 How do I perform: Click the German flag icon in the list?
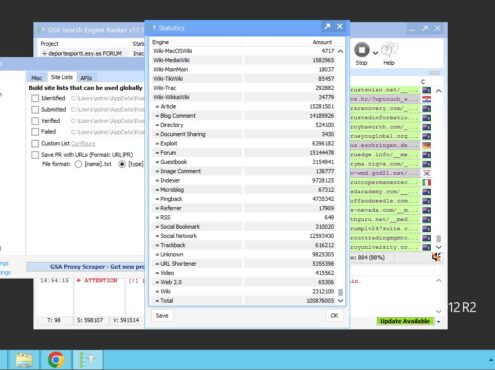coord(426,145)
